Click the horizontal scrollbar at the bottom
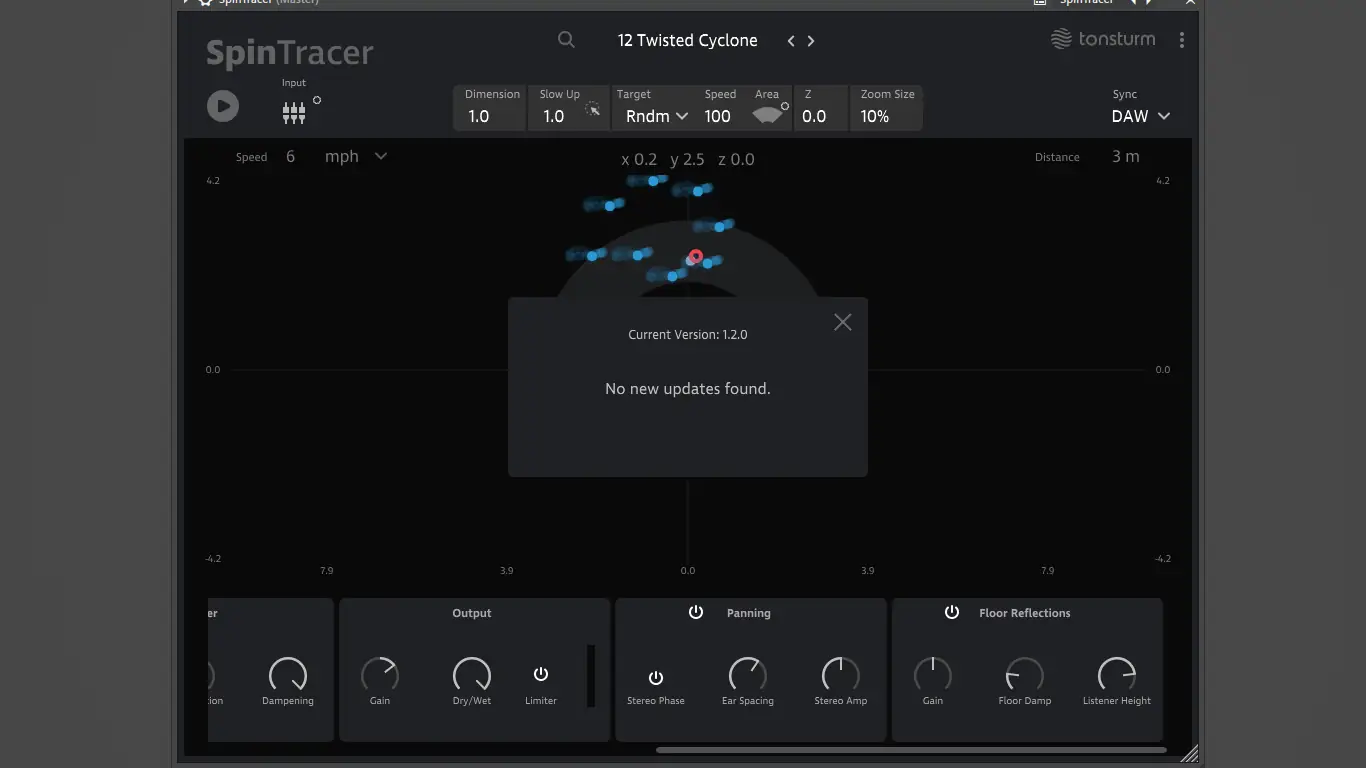1366x768 pixels. (x=911, y=749)
